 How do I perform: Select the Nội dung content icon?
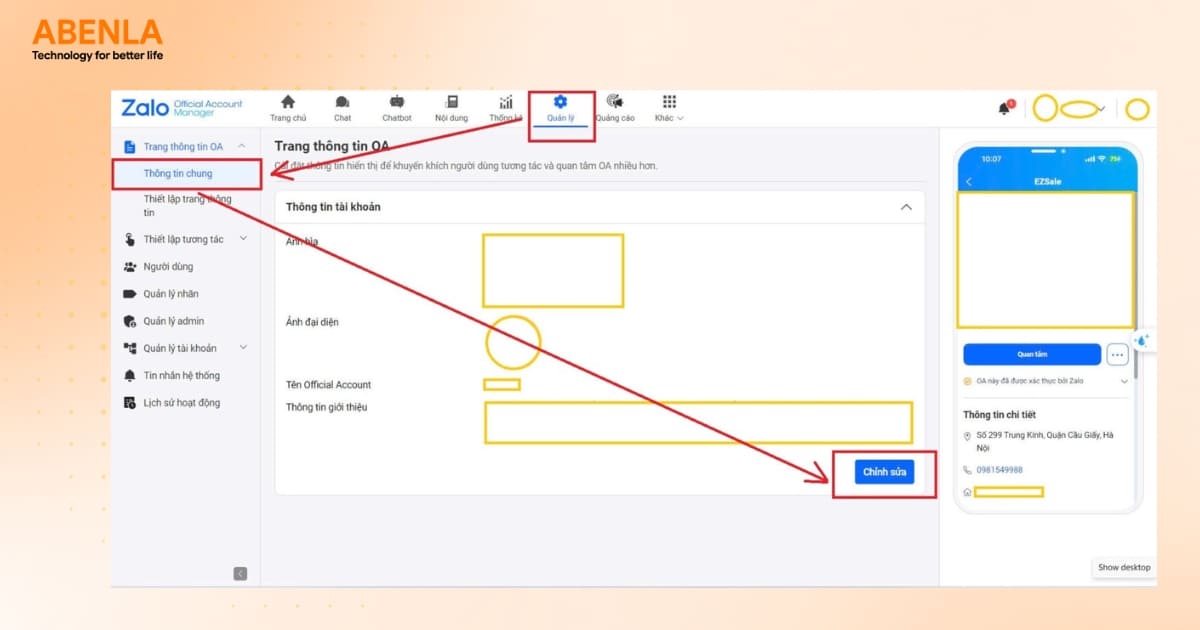[452, 102]
